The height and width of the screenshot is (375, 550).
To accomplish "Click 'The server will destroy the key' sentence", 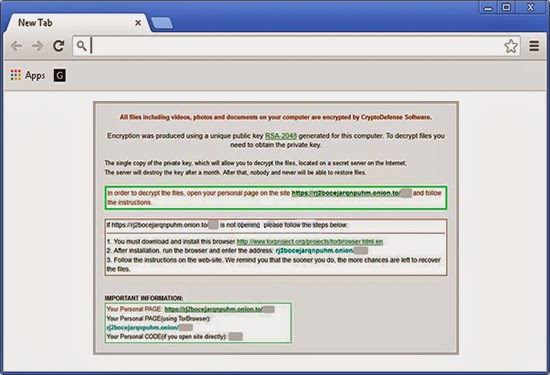I will (x=235, y=172).
